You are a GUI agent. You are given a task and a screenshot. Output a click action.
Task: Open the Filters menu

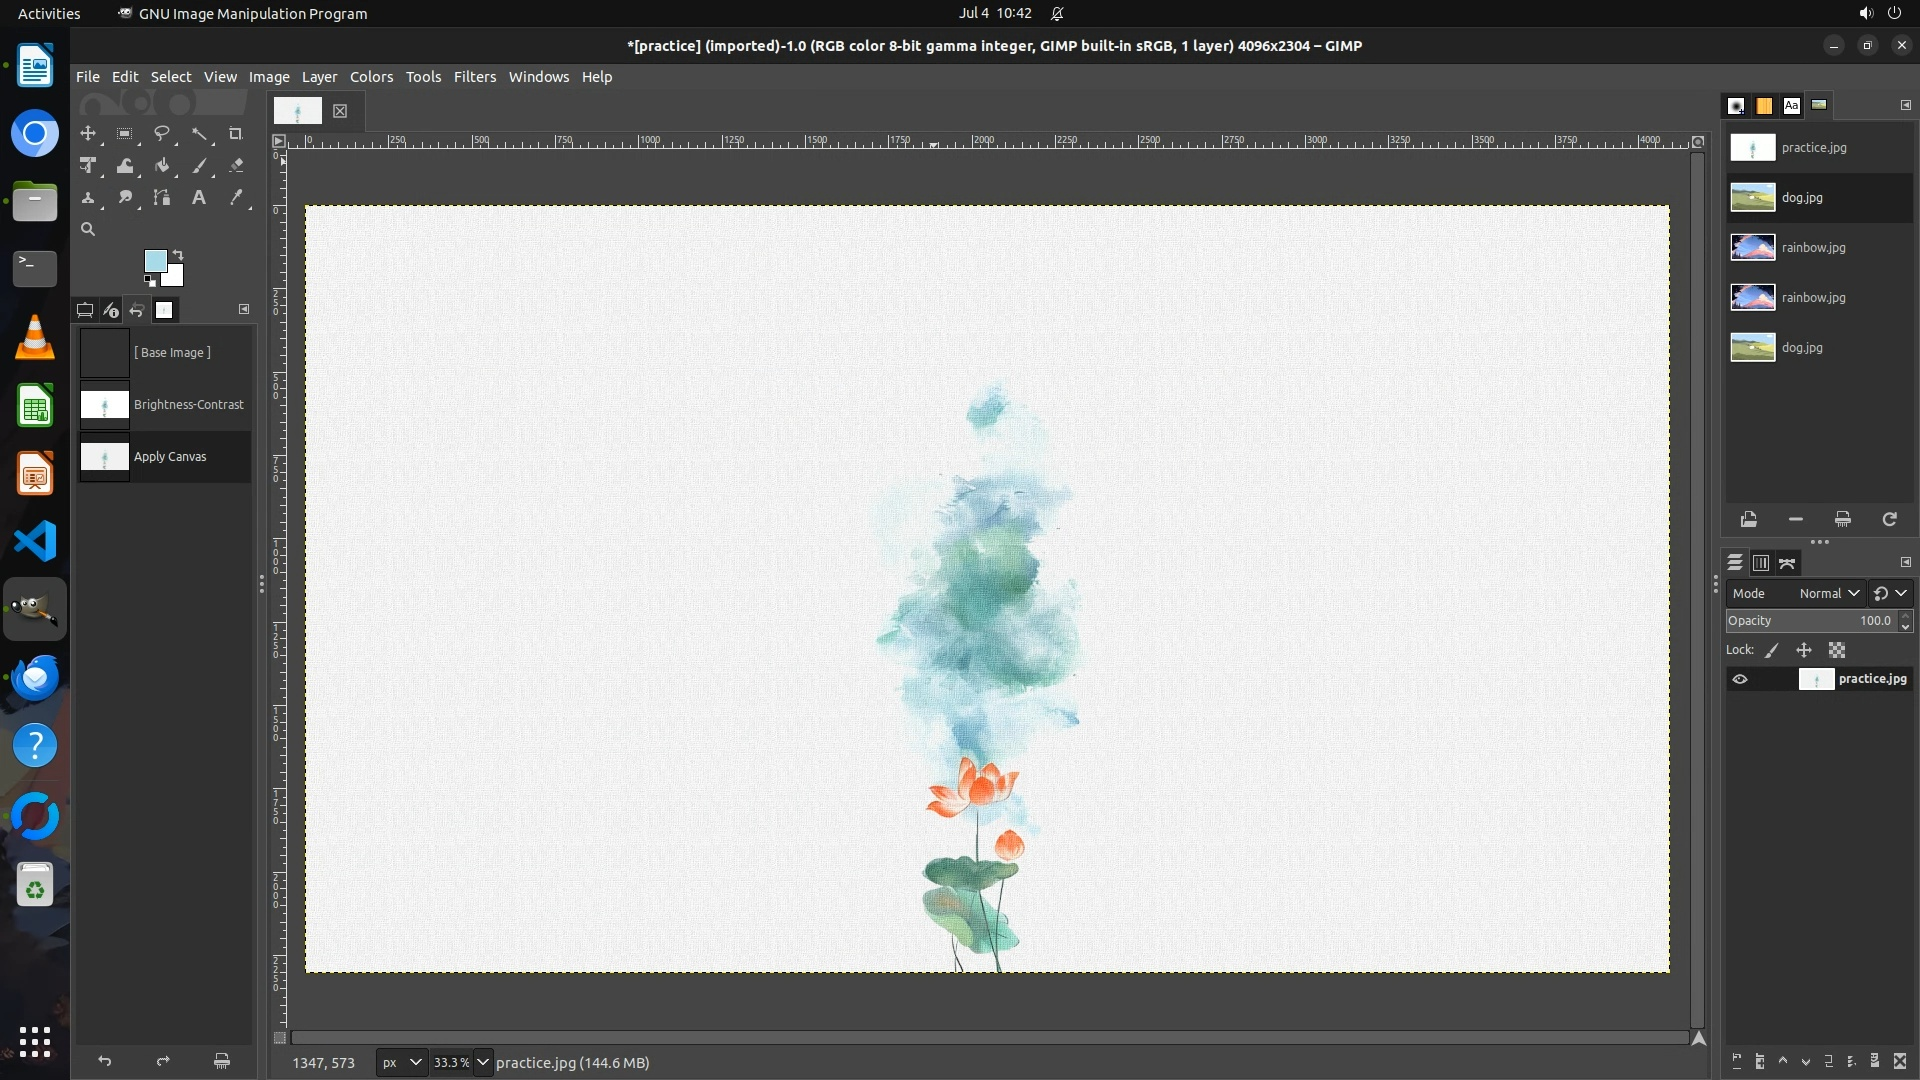coord(474,77)
